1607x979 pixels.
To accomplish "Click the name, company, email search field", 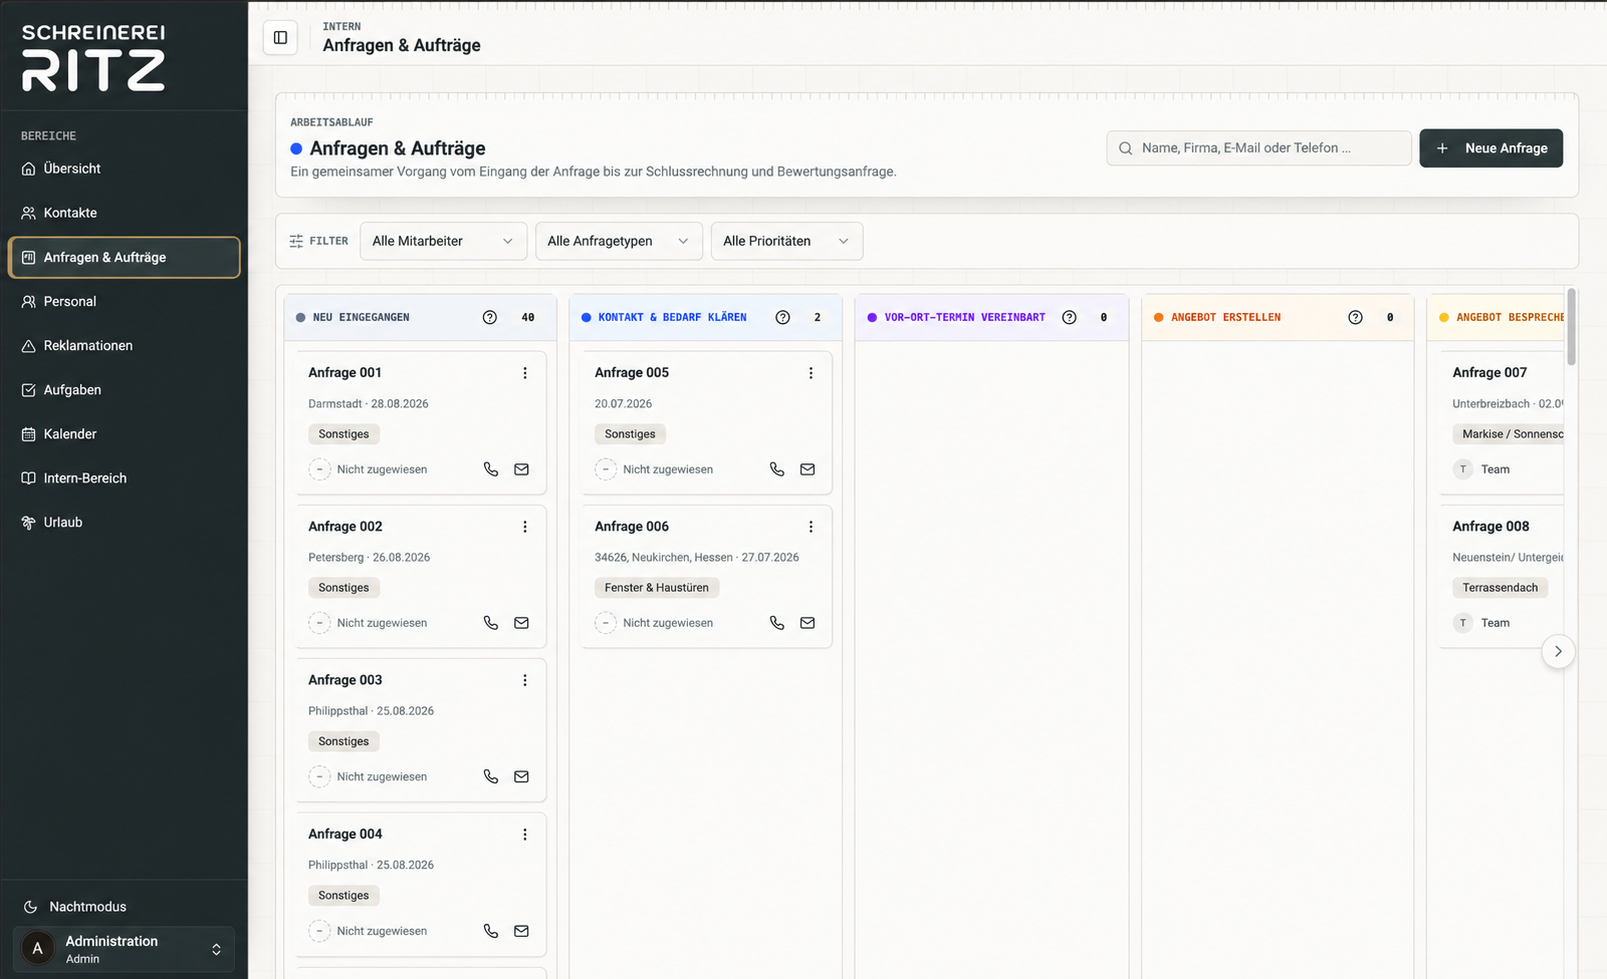I will 1259,148.
